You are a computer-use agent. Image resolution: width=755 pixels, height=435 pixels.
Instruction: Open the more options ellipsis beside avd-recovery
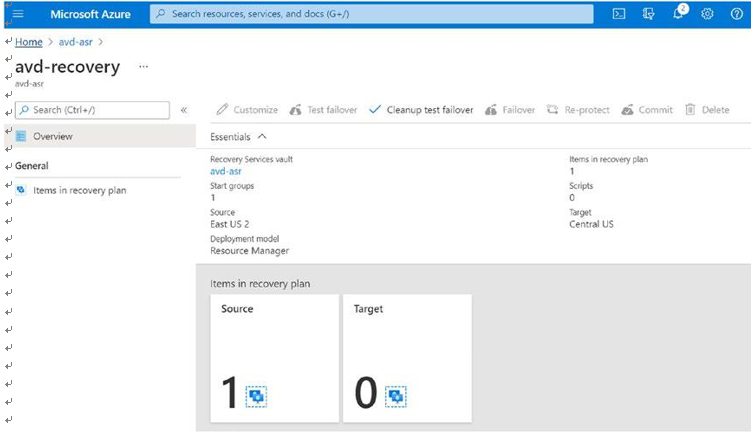click(143, 66)
